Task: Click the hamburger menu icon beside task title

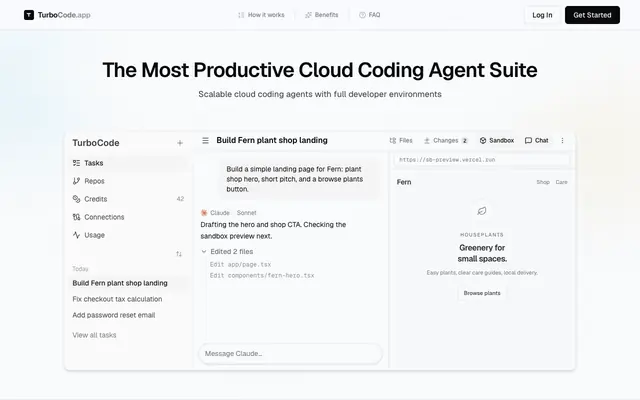Action: click(x=205, y=140)
